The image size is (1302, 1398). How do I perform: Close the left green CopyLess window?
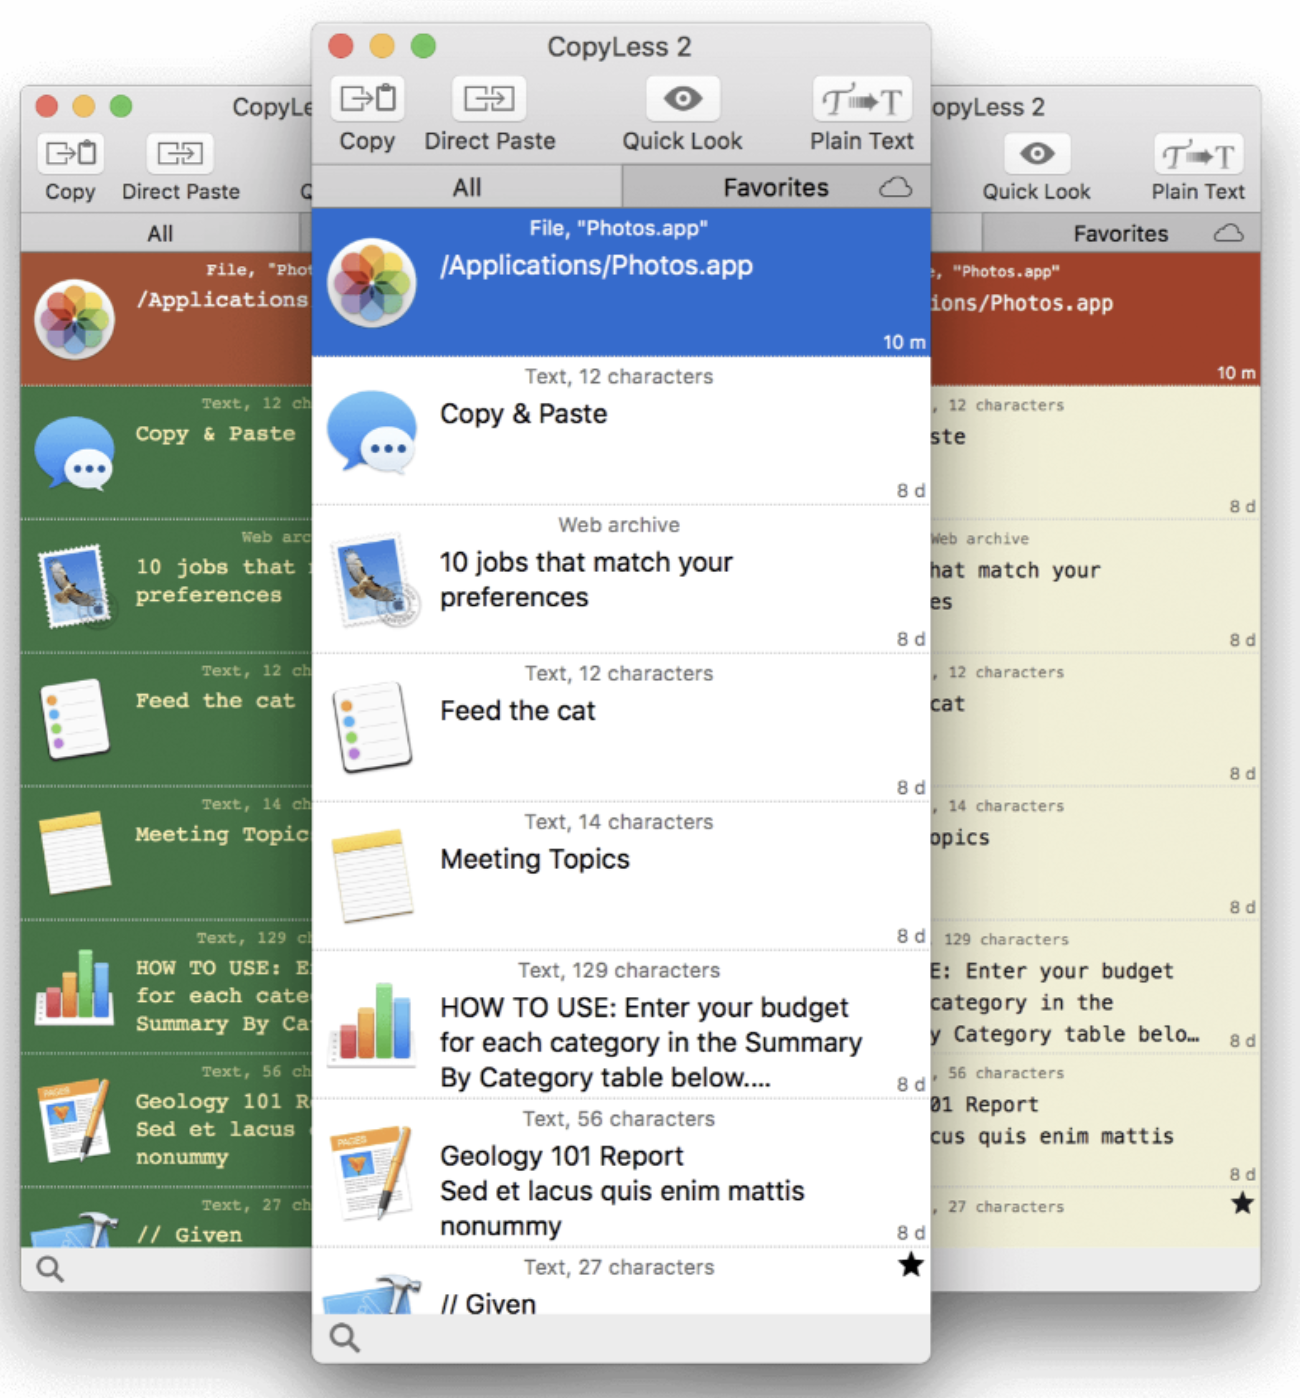[46, 106]
